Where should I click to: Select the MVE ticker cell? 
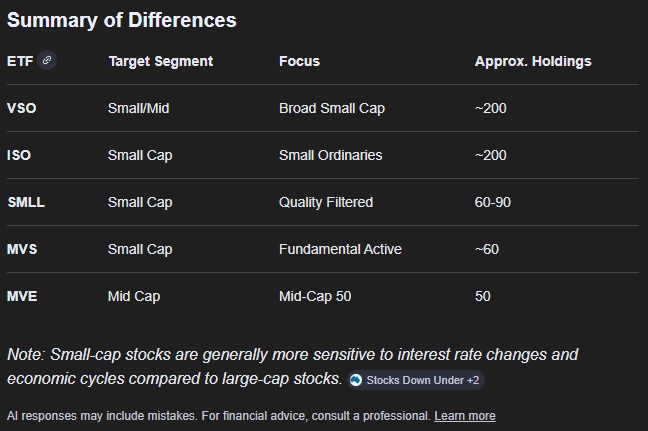[x=22, y=296]
